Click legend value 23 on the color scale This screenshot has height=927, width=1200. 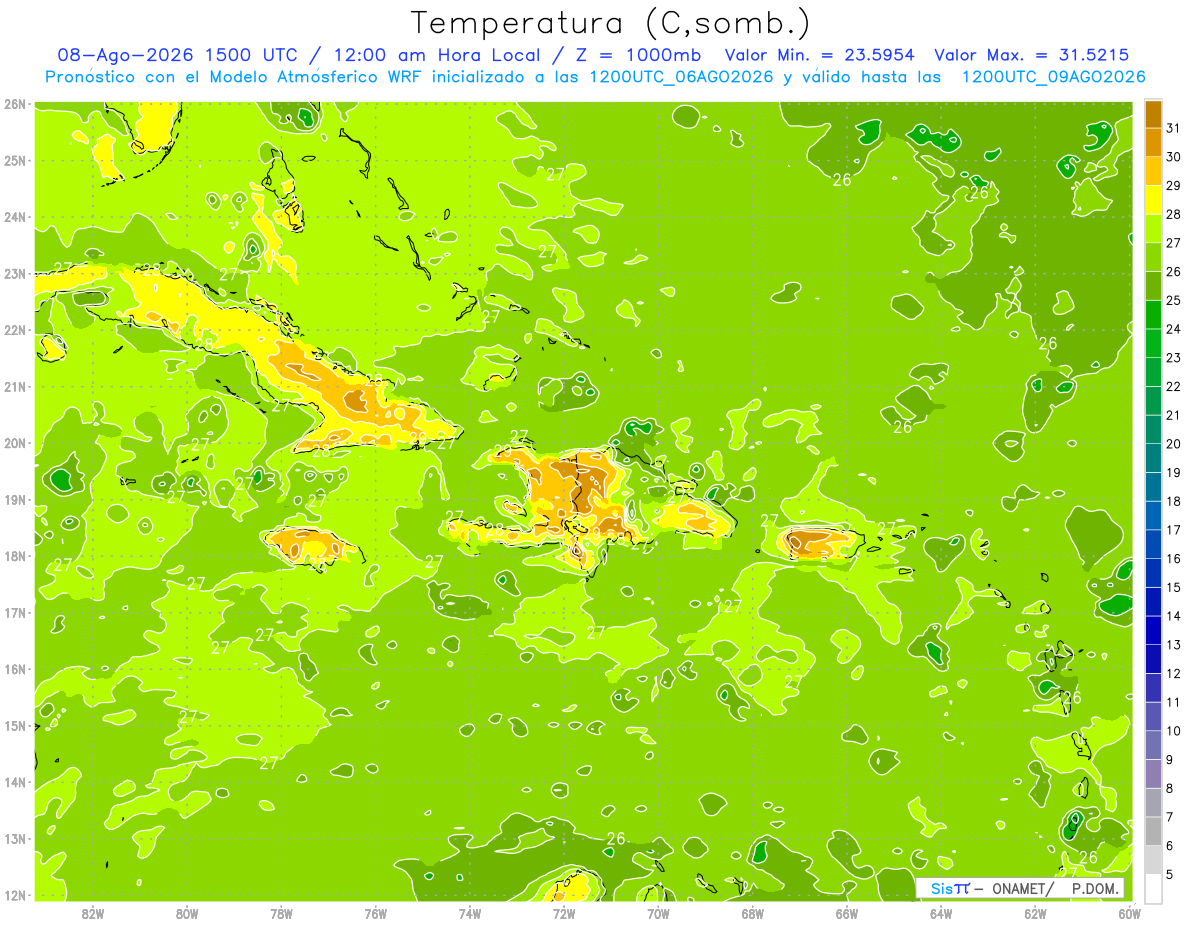(1173, 358)
